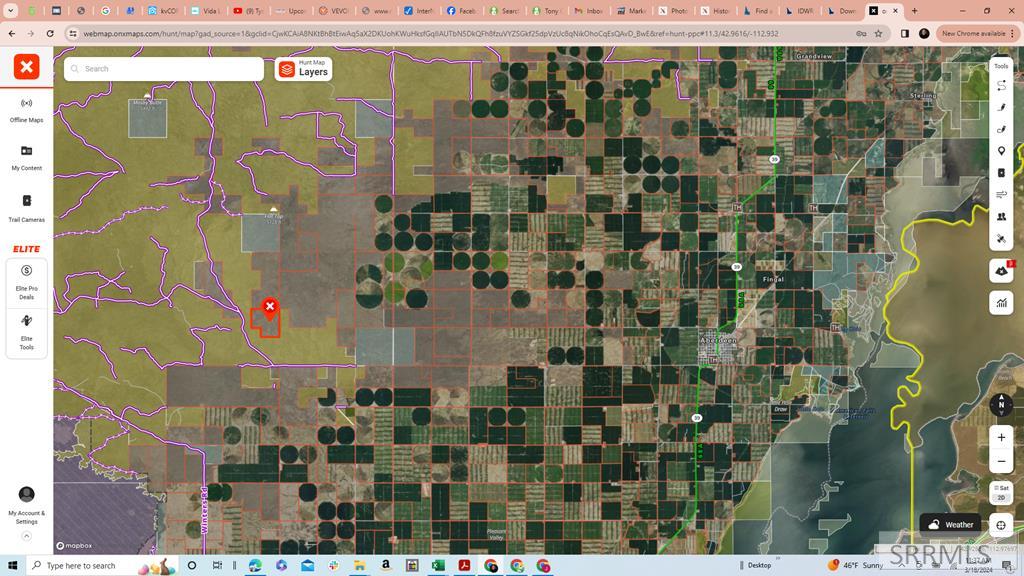Open Trail Cameras section

pos(26,207)
